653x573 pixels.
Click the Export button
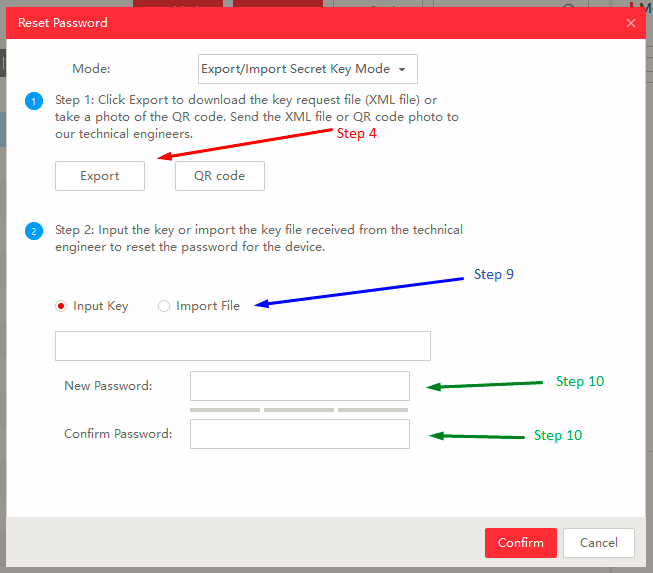pyautogui.click(x=100, y=176)
